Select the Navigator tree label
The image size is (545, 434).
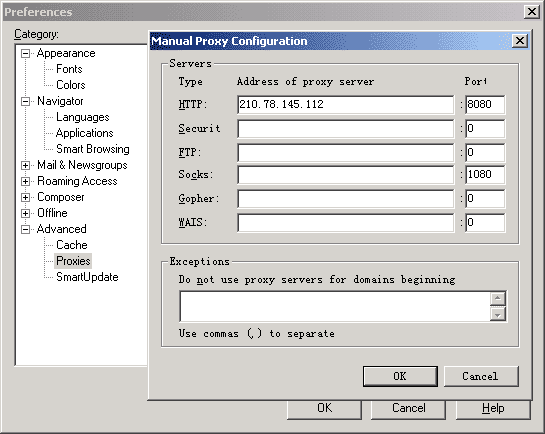(x=60, y=101)
